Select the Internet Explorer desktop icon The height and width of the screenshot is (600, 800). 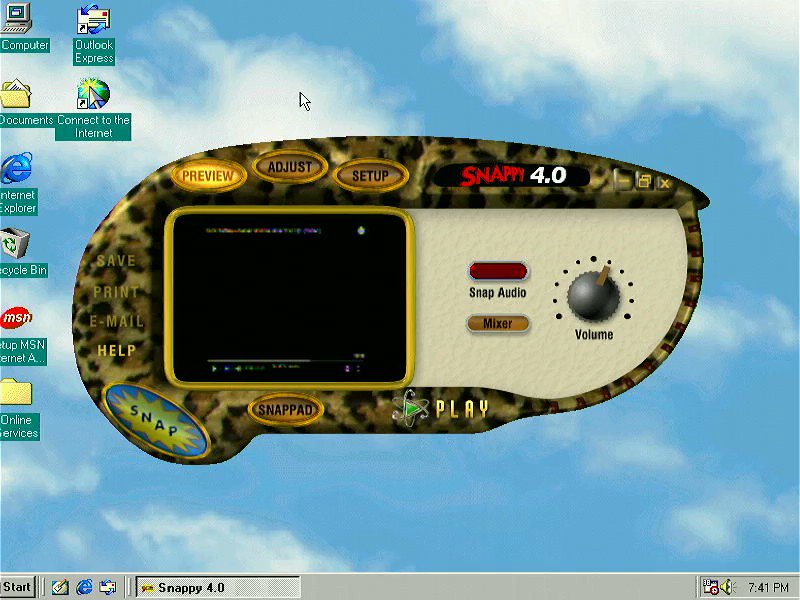[18, 183]
